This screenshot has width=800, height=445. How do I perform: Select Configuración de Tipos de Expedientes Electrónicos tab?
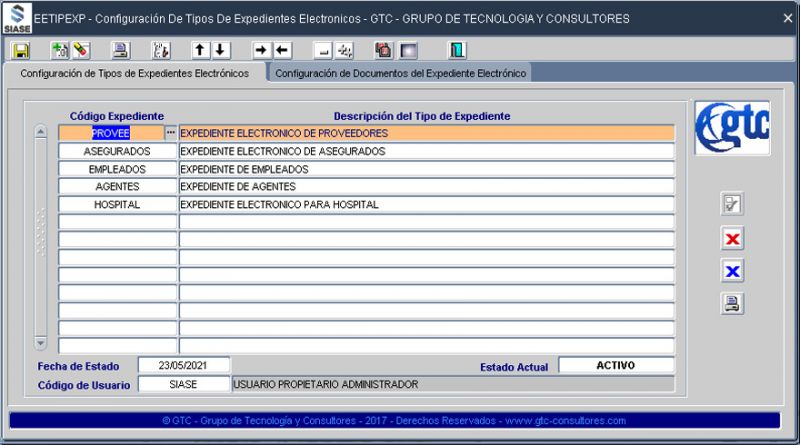(135, 73)
